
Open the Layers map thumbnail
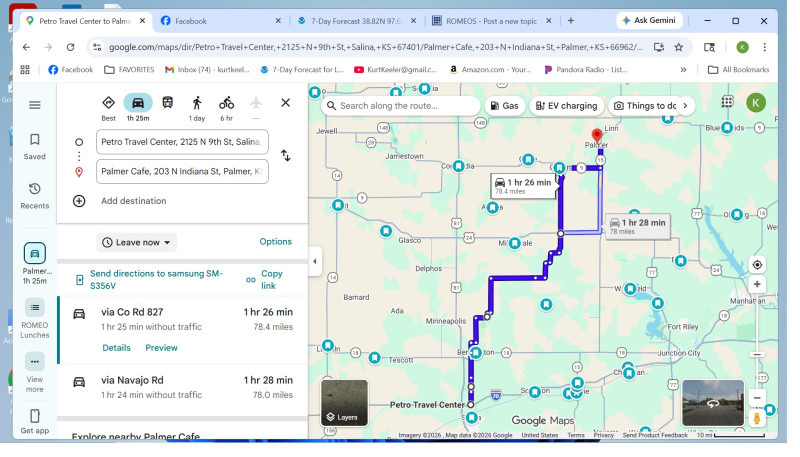pyautogui.click(x=344, y=403)
